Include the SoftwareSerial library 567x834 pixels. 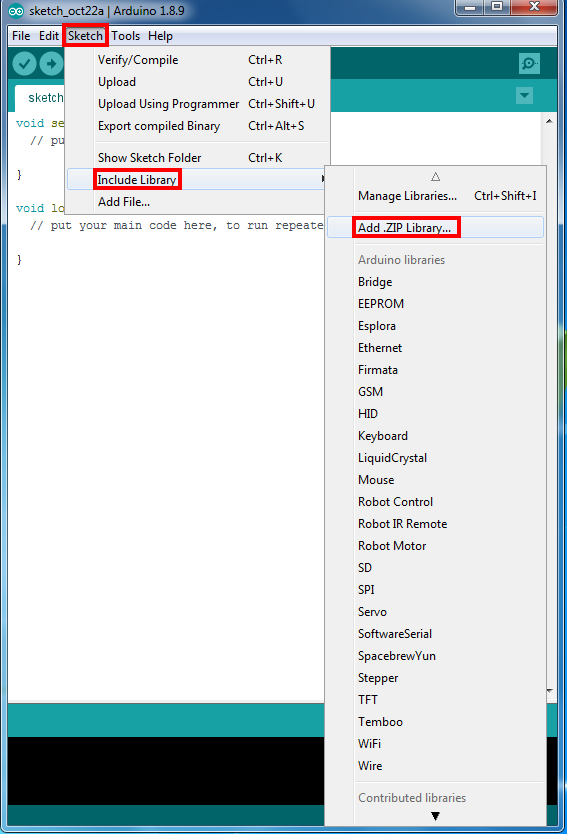pyautogui.click(x=435, y=634)
